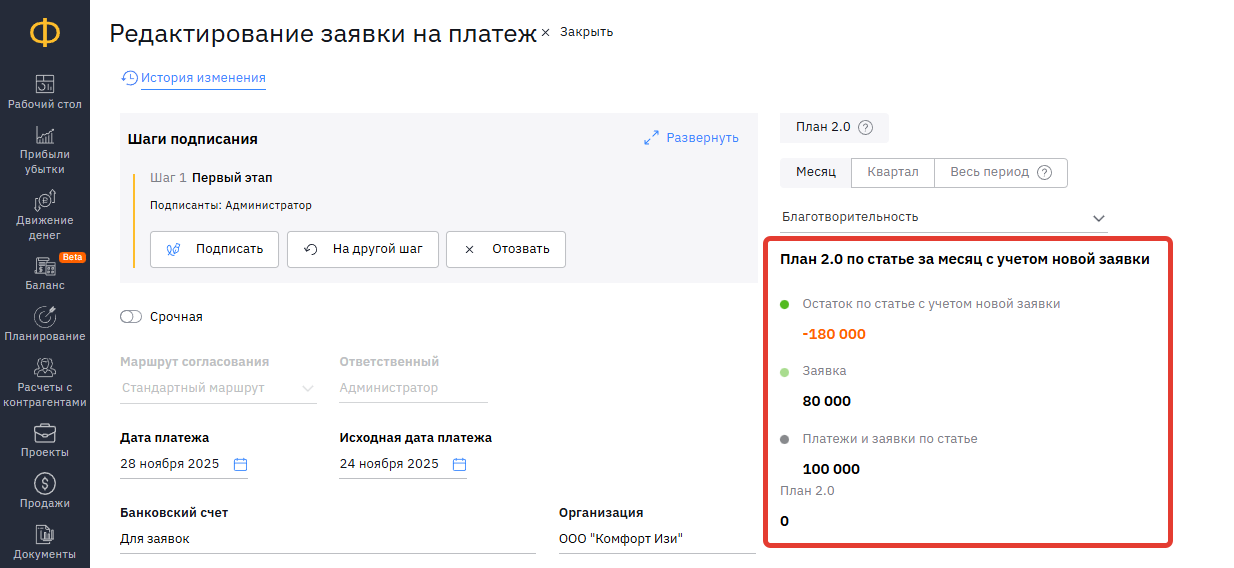The width and height of the screenshot is (1234, 568).
Task: Open the Рабочий стол sidebar icon
Action: click(45, 84)
